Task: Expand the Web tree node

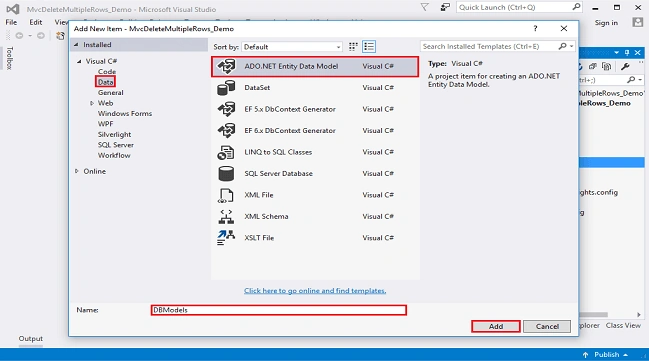Action: (x=92, y=103)
